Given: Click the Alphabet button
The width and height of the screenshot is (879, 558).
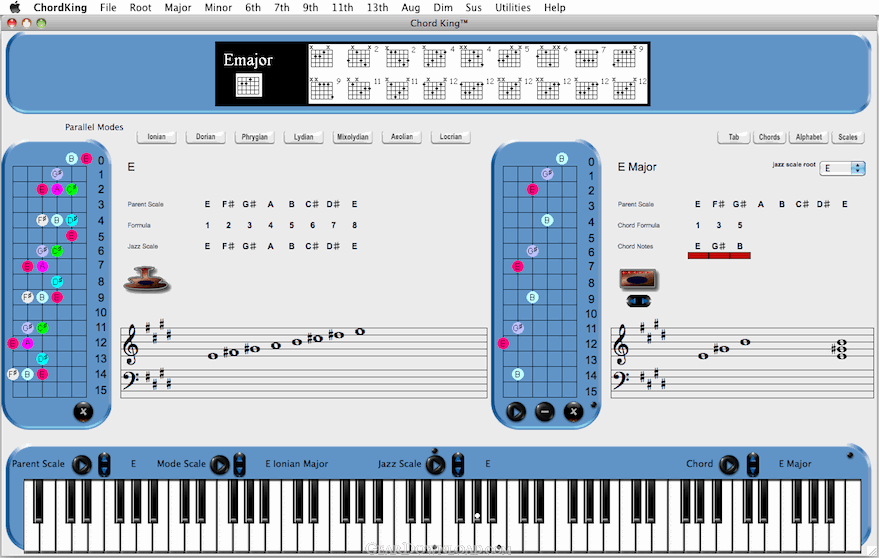Looking at the screenshot, I should (x=809, y=137).
